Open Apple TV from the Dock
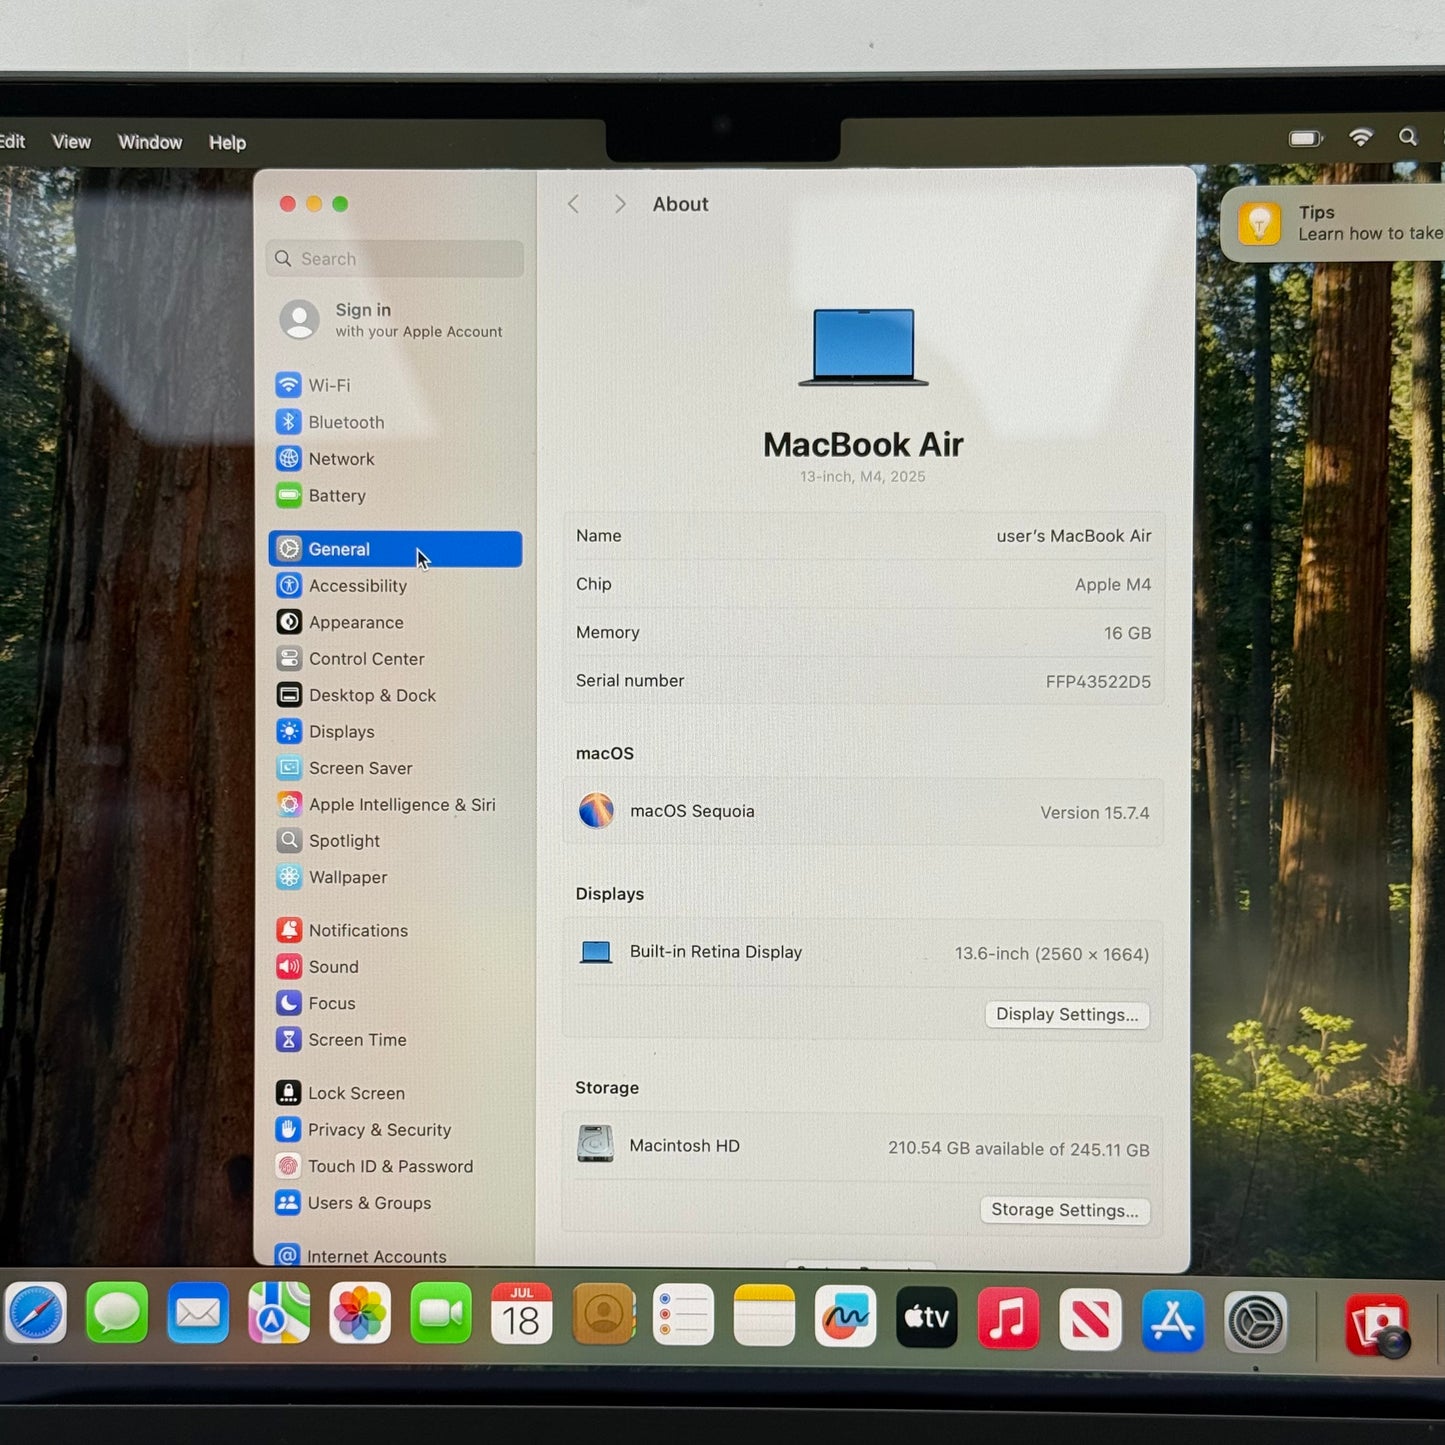Image resolution: width=1445 pixels, height=1445 pixels. [927, 1318]
